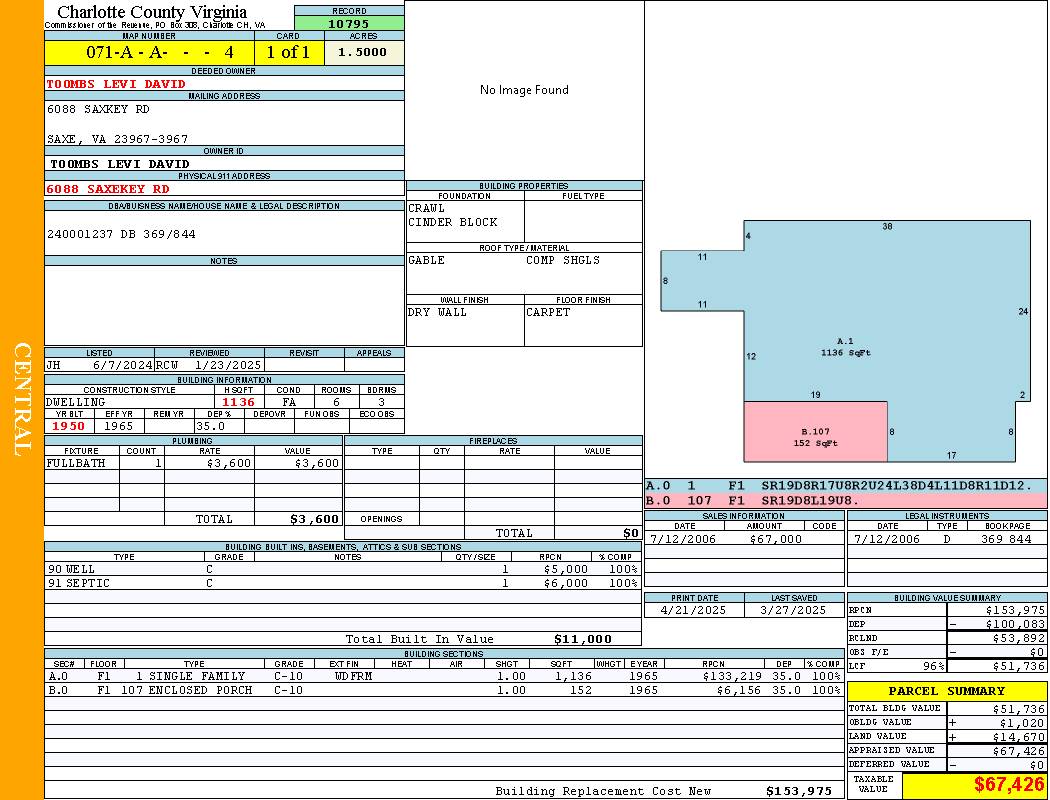This screenshot has height=800, width=1050.
Task: Click the red heated square feet 1136
Action: [238, 402]
